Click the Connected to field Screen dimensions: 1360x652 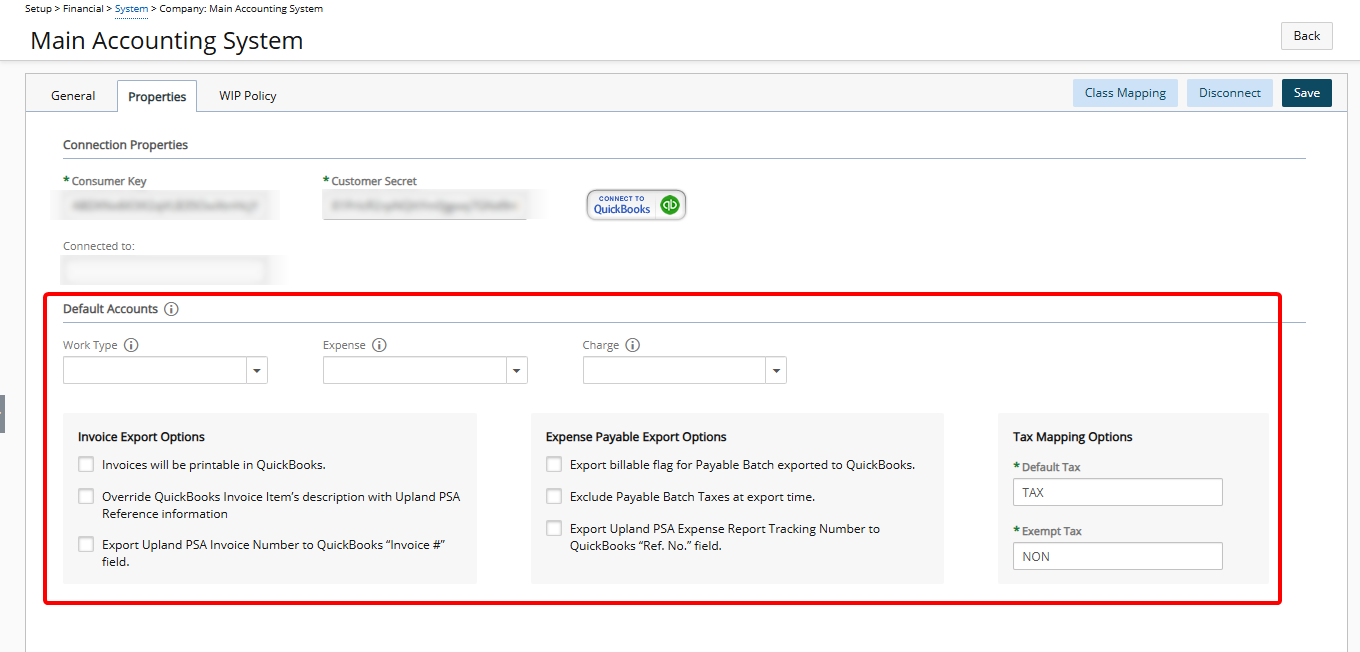click(x=165, y=270)
